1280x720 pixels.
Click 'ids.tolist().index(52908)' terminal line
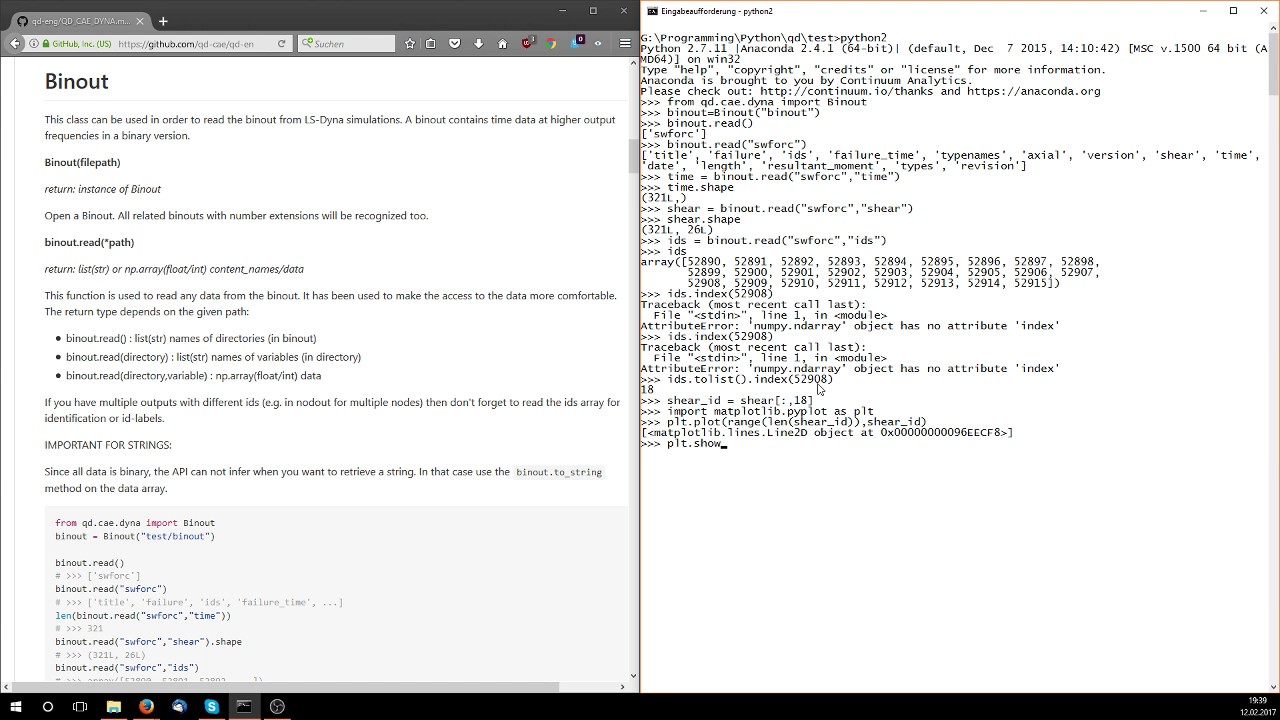[737, 379]
